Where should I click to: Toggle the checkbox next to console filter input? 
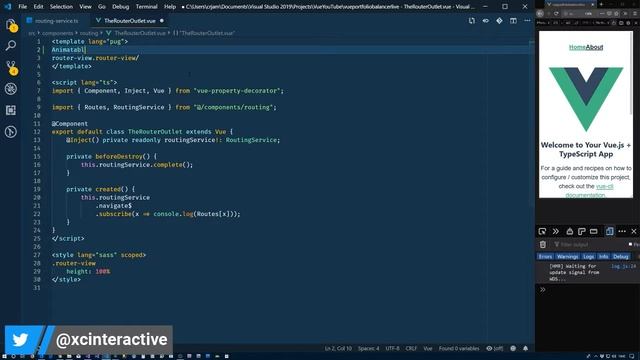pos(630,244)
